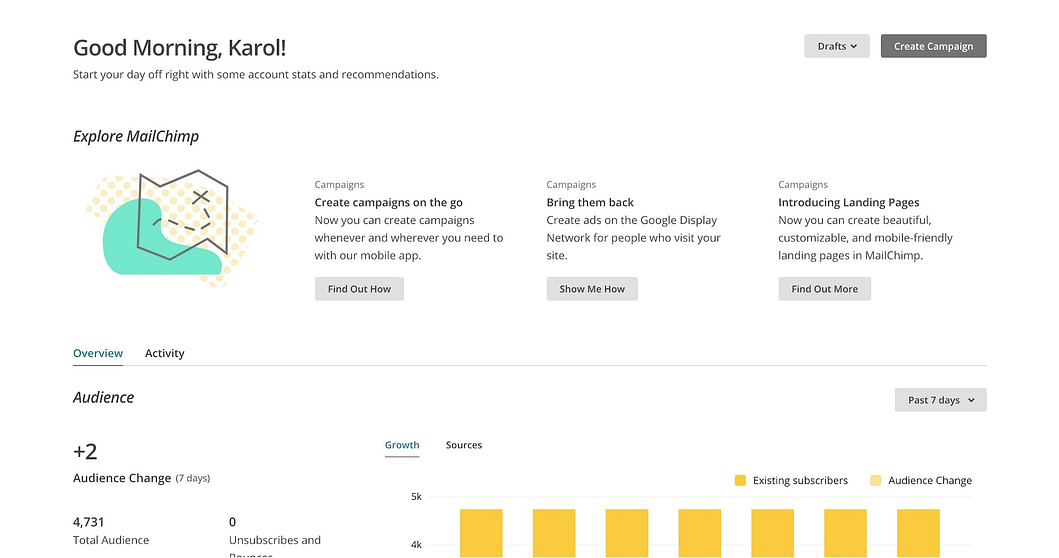Click the 'Audience Change' stat label
The width and height of the screenshot is (1059, 558).
click(x=122, y=478)
